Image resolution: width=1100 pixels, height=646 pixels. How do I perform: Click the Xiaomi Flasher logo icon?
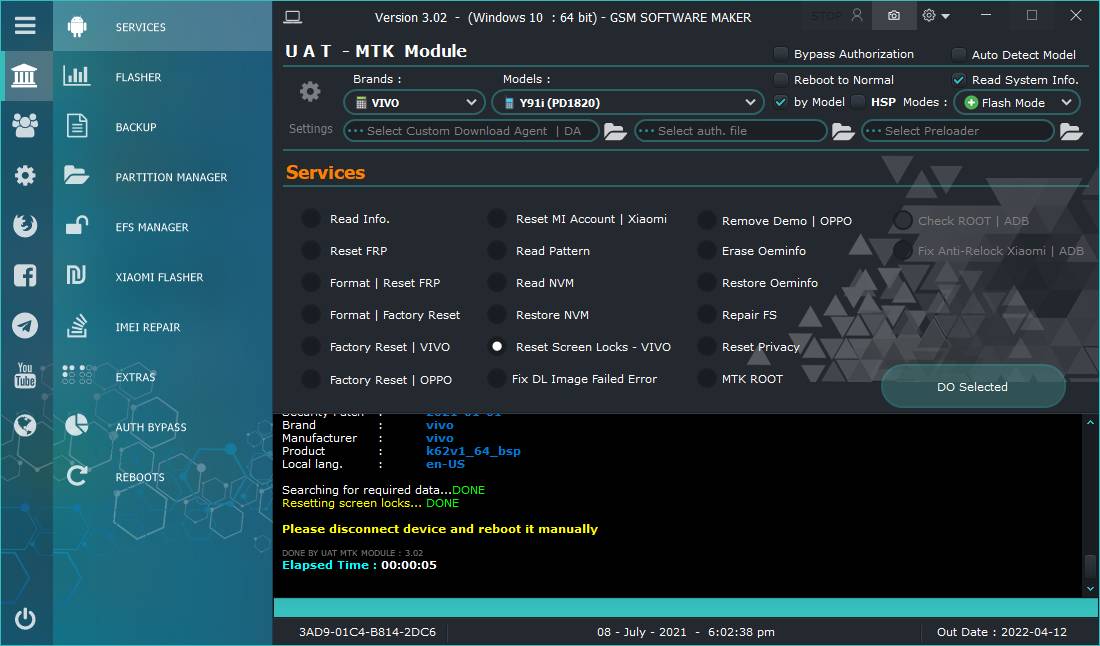[x=76, y=276]
